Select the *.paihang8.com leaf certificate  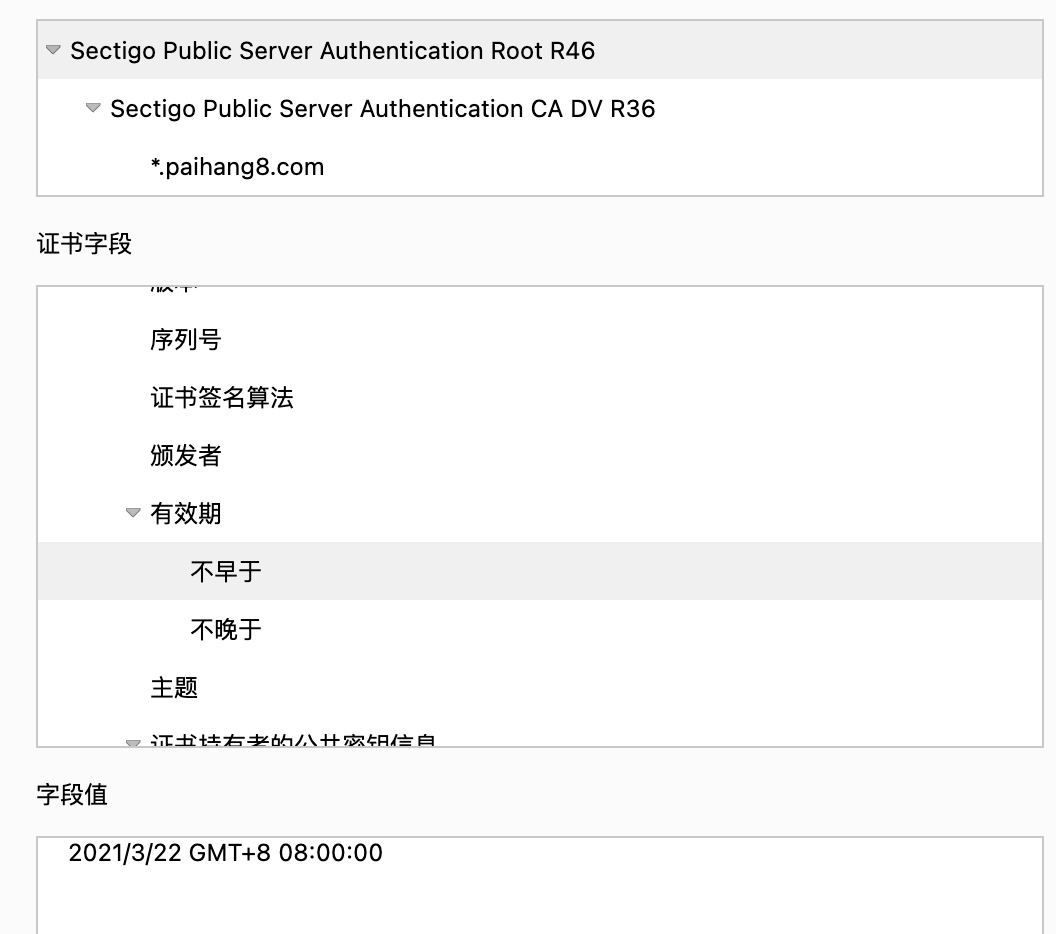click(237, 167)
